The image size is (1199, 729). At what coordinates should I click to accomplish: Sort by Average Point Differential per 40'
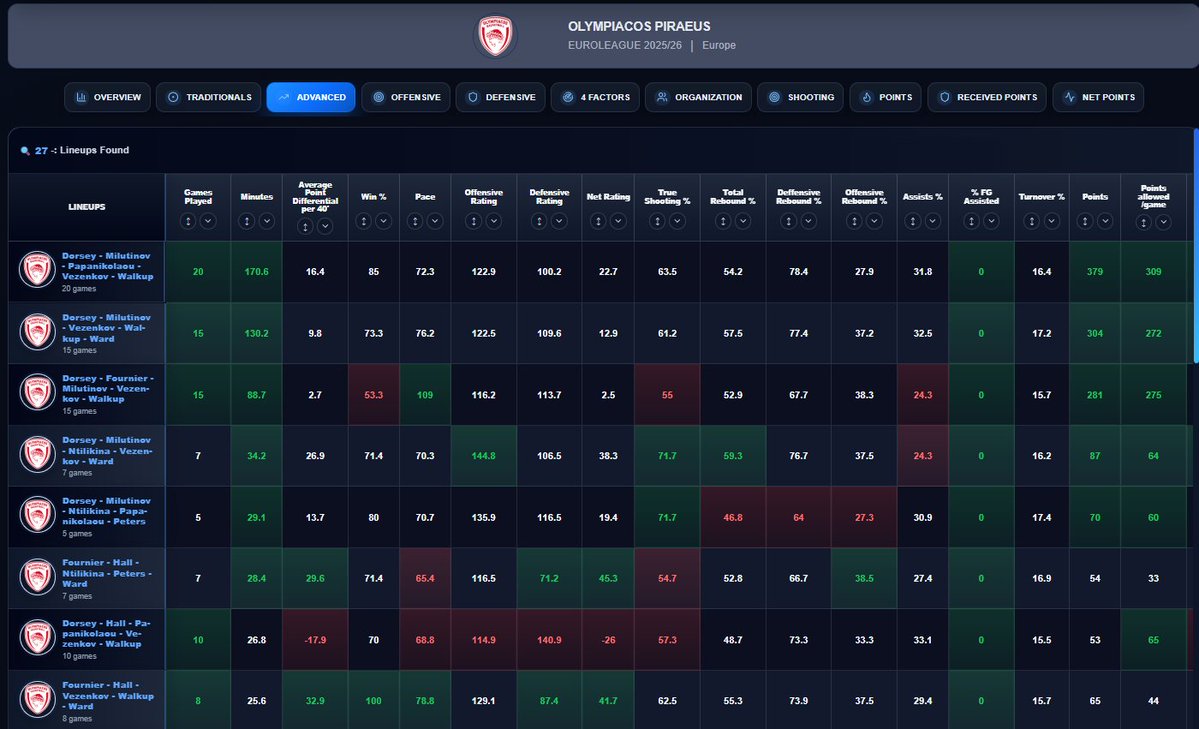[x=305, y=226]
